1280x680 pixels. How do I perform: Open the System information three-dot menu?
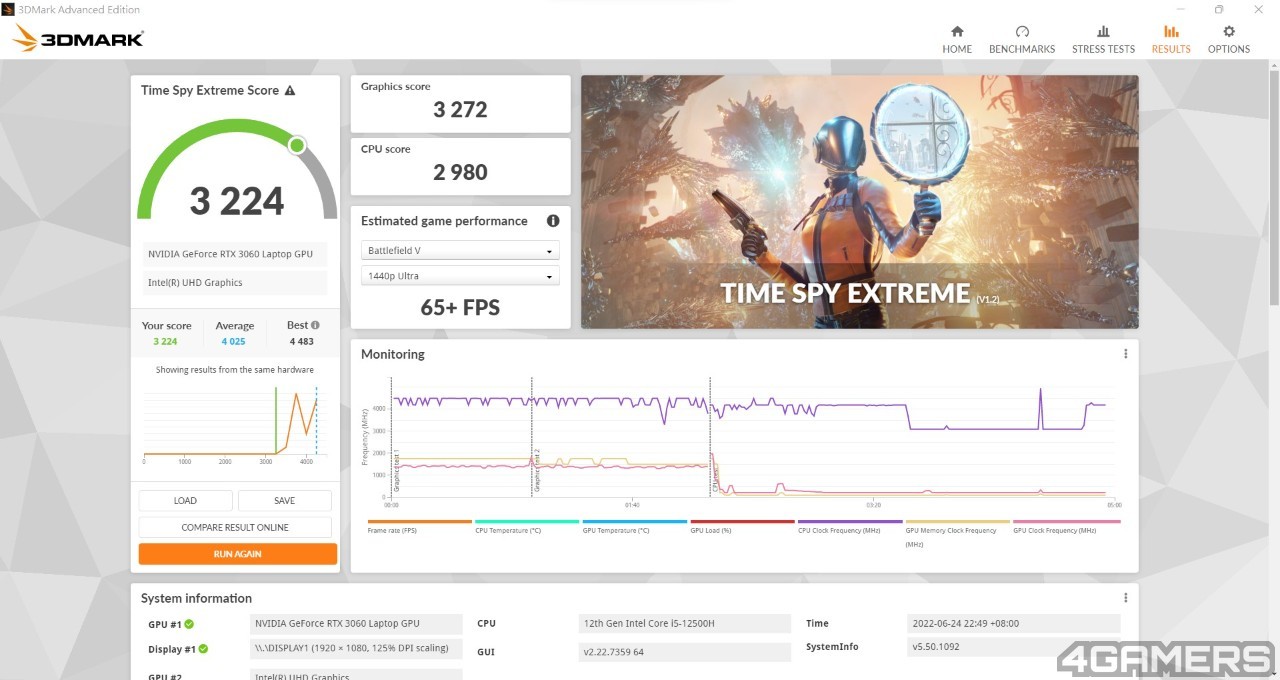1125,598
